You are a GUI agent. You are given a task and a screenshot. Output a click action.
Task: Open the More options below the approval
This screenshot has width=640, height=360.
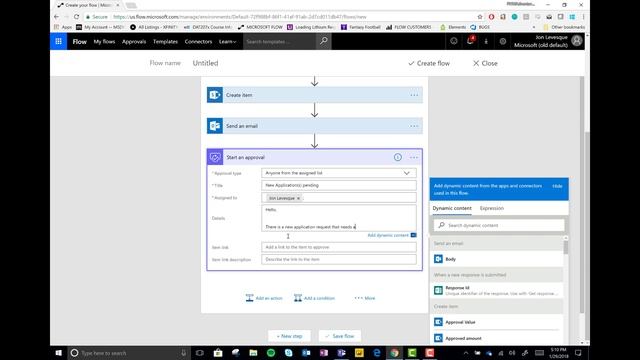(365, 298)
